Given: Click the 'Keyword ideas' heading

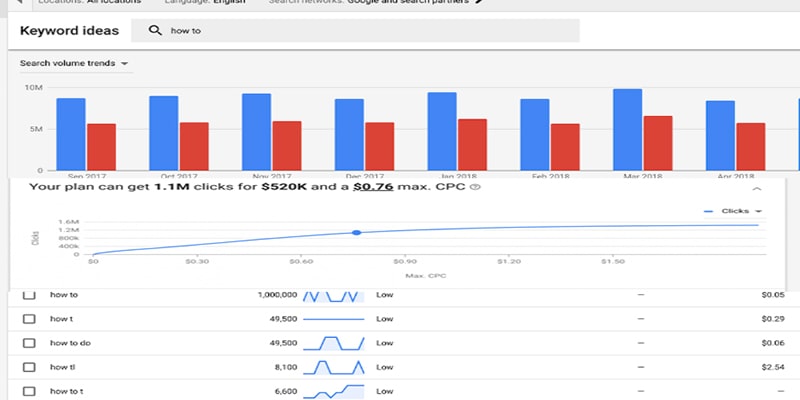Looking at the screenshot, I should point(69,31).
